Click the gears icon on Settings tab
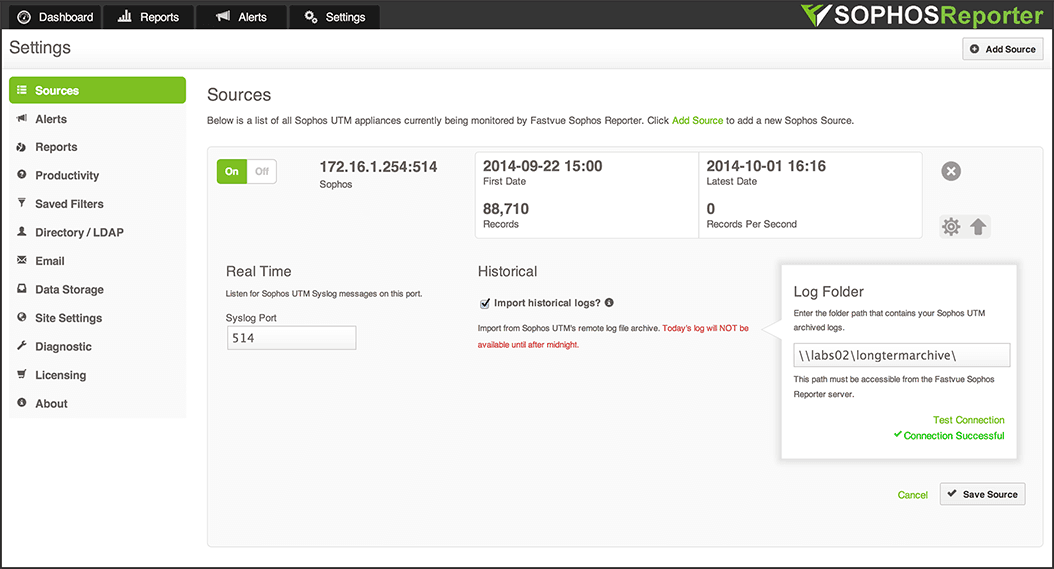Screen dimensions: 1054x569 pyautogui.click(x=311, y=17)
